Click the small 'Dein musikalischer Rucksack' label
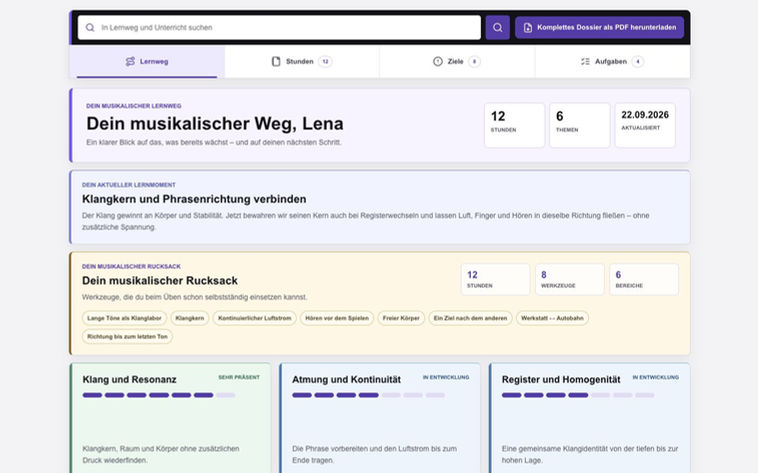This screenshot has height=473, width=758. pyautogui.click(x=131, y=266)
